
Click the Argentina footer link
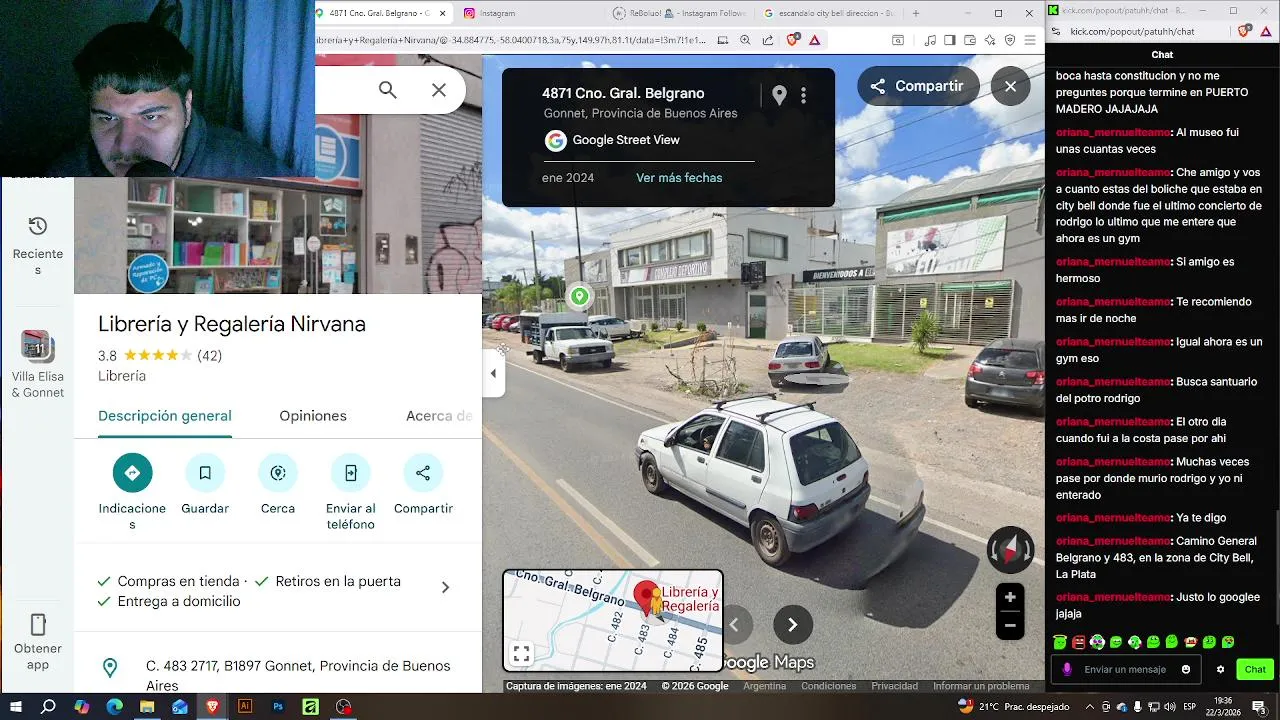pos(764,686)
